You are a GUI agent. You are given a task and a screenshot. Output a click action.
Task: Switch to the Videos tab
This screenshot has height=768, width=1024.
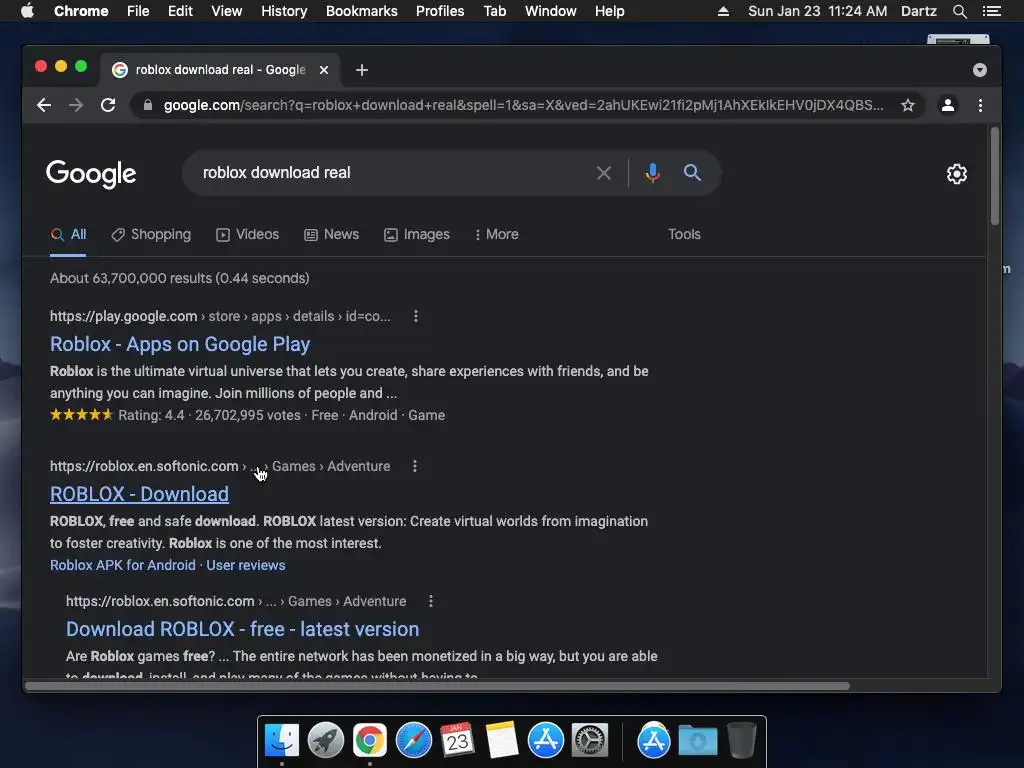[248, 234]
